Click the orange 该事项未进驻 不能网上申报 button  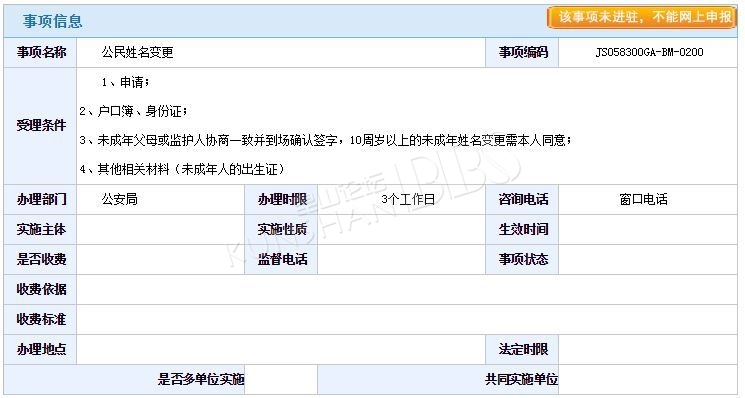tap(641, 18)
